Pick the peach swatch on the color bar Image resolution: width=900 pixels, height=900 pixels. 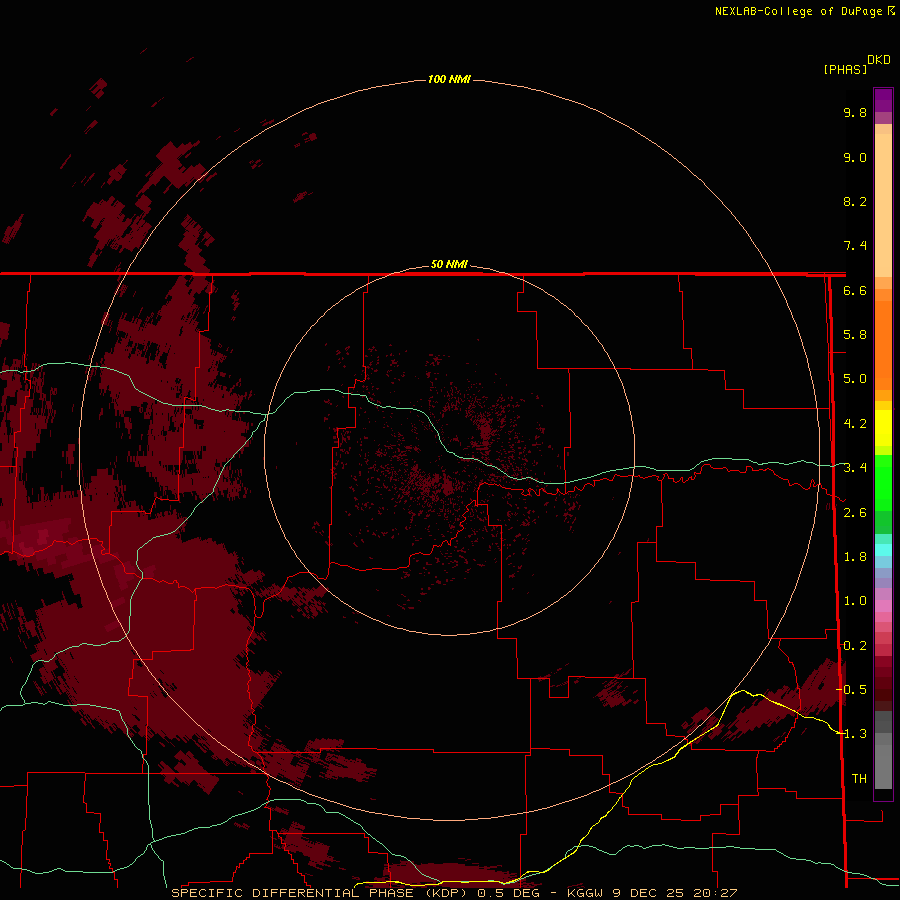point(883,205)
